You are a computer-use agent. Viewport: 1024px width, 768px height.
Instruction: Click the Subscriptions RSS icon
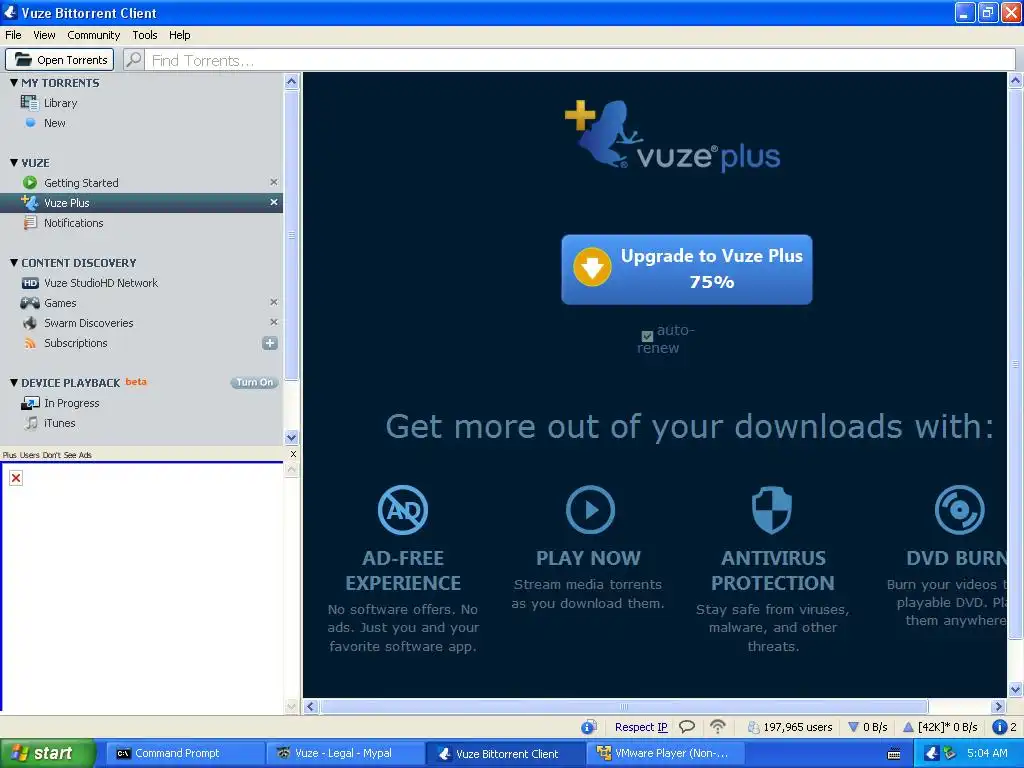[29, 343]
